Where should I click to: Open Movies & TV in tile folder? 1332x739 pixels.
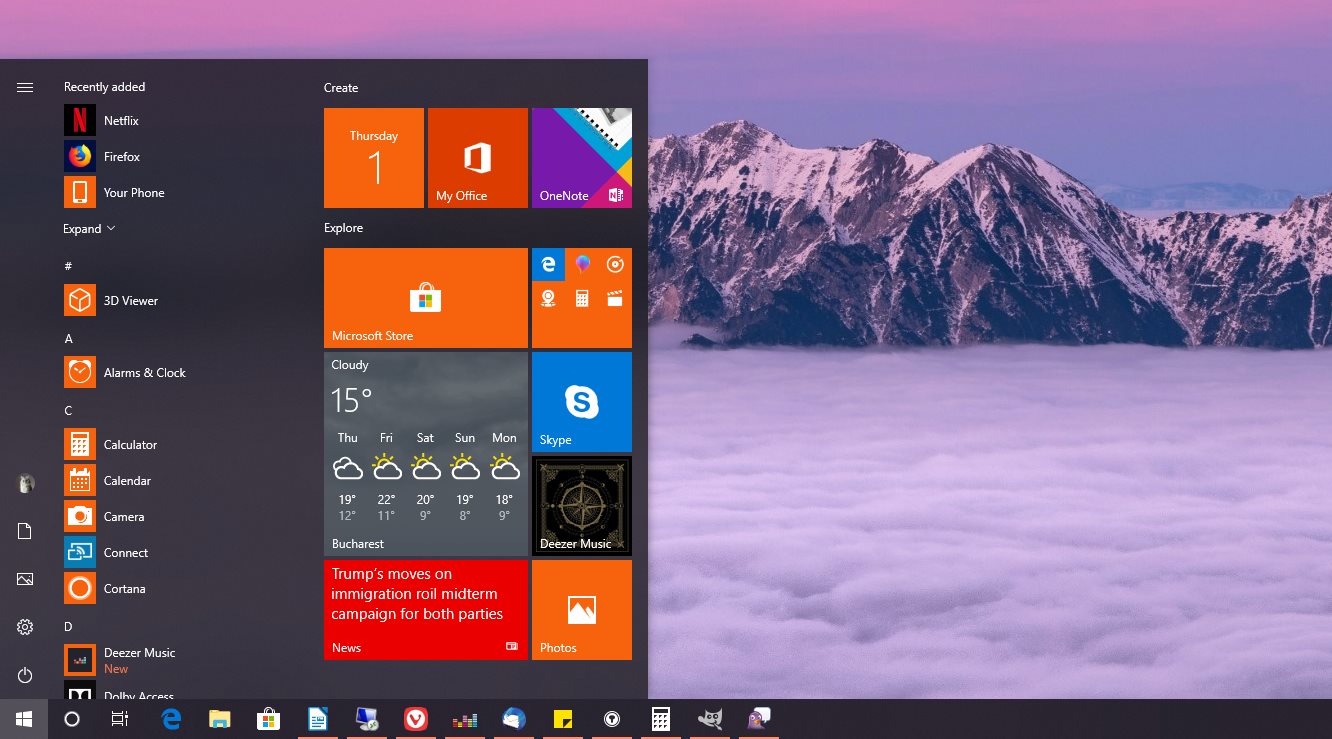point(615,298)
